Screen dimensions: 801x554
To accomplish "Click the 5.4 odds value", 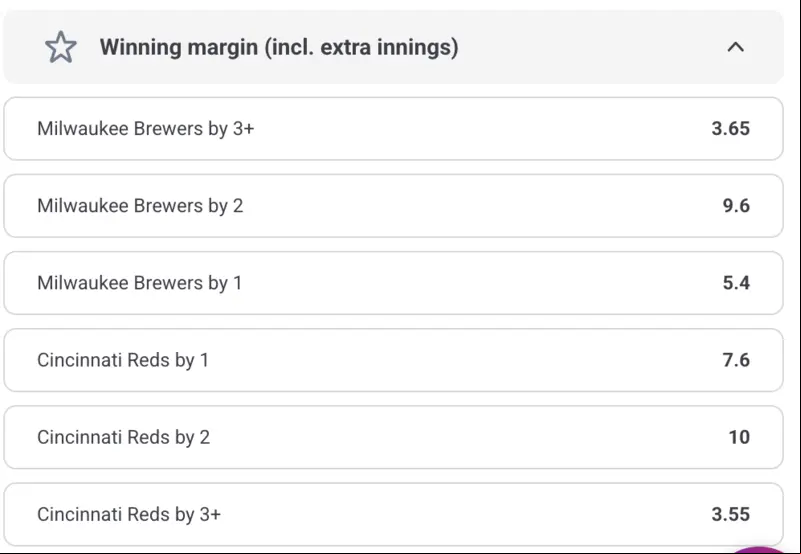I will click(736, 283).
